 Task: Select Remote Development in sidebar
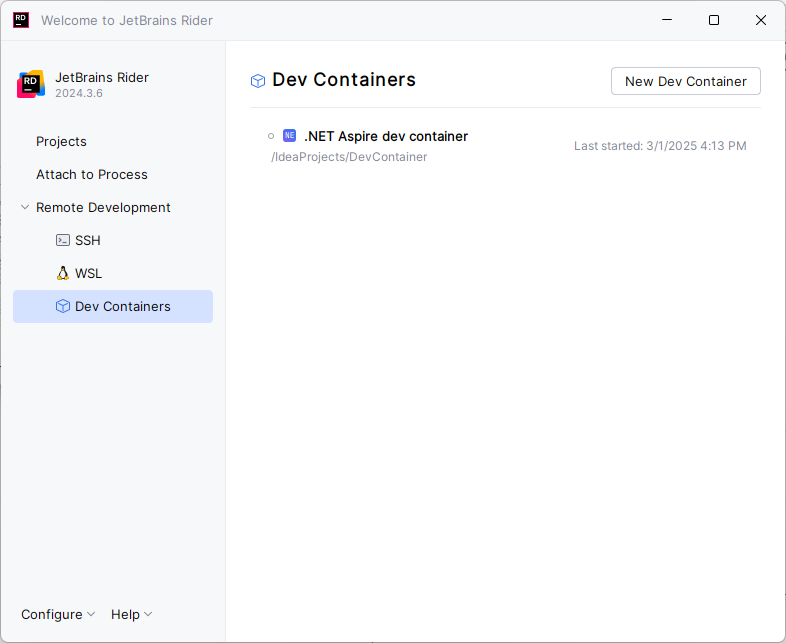coord(103,207)
